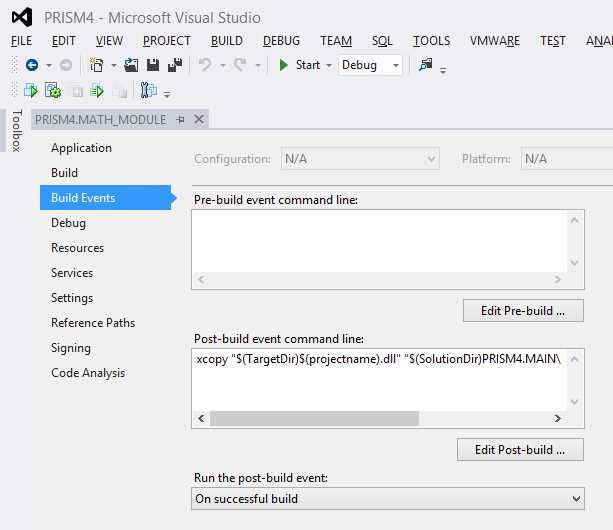613x530 pixels.
Task: Click the Save All double-floppy icon
Action: click(175, 65)
